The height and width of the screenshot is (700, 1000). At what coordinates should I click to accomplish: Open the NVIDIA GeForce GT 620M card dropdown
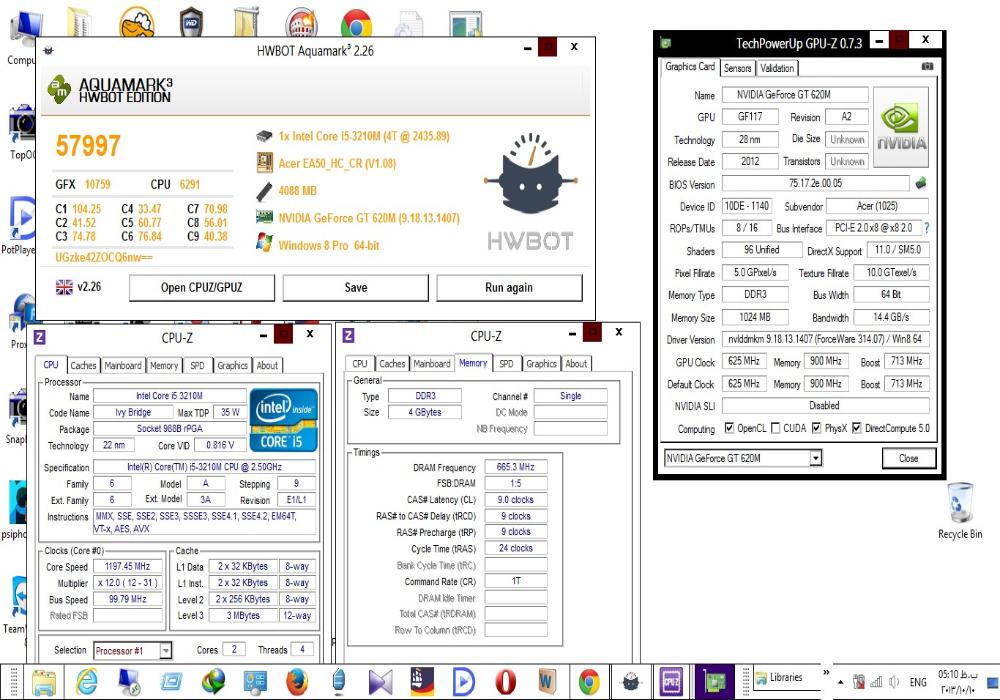point(816,458)
